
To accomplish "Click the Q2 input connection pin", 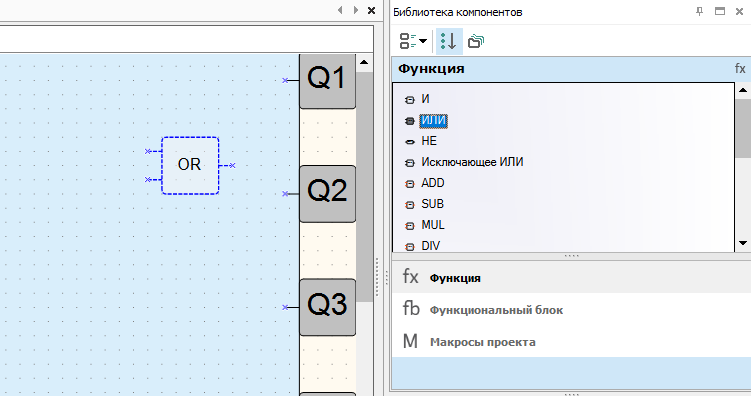I will pos(285,193).
